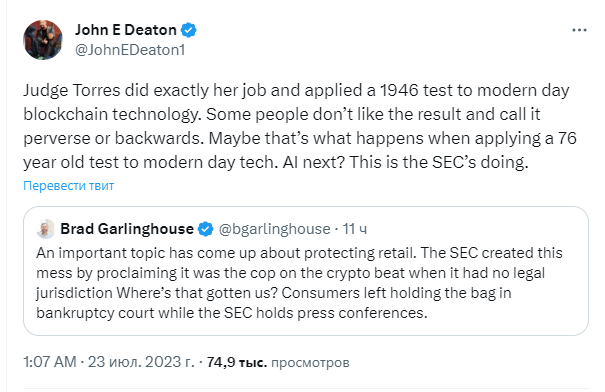The width and height of the screenshot is (605, 392).
Task: Click John E Deaton's blue verified badge
Action: pyautogui.click(x=189, y=30)
